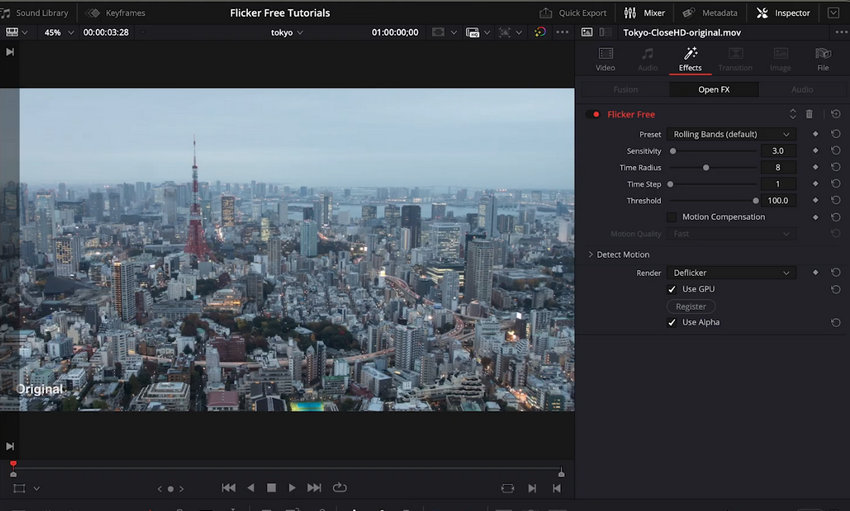
Task: Click the Inspector image thumbnail icon
Action: [587, 33]
